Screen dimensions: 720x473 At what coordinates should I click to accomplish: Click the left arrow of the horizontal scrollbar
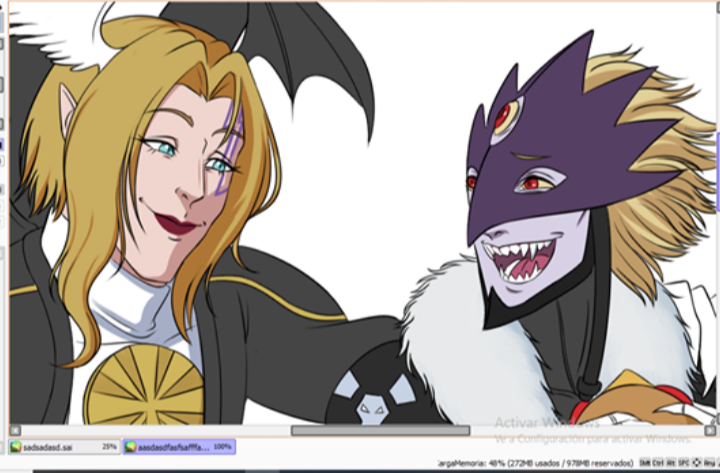tap(15, 430)
